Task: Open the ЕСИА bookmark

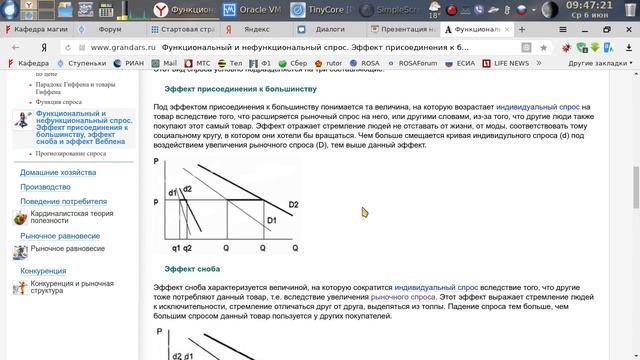Action: [x=460, y=63]
